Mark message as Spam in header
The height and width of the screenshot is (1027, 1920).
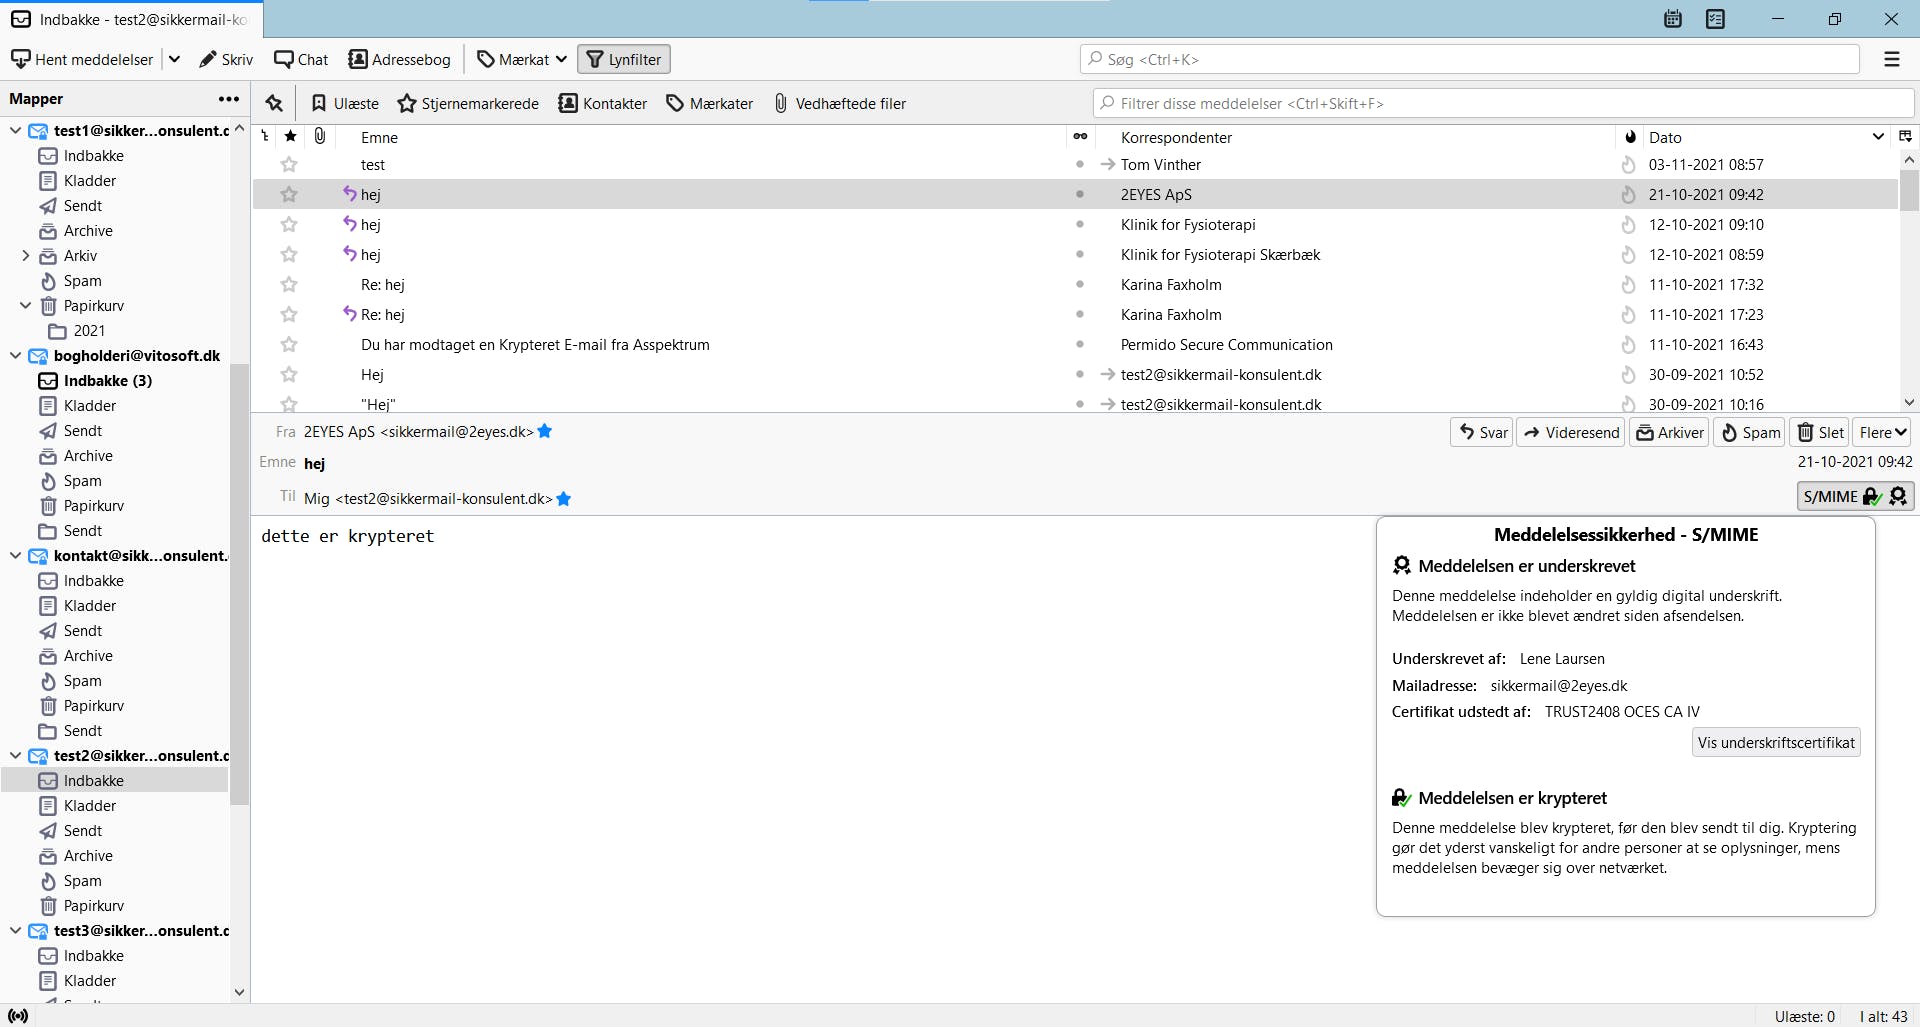pyautogui.click(x=1750, y=432)
